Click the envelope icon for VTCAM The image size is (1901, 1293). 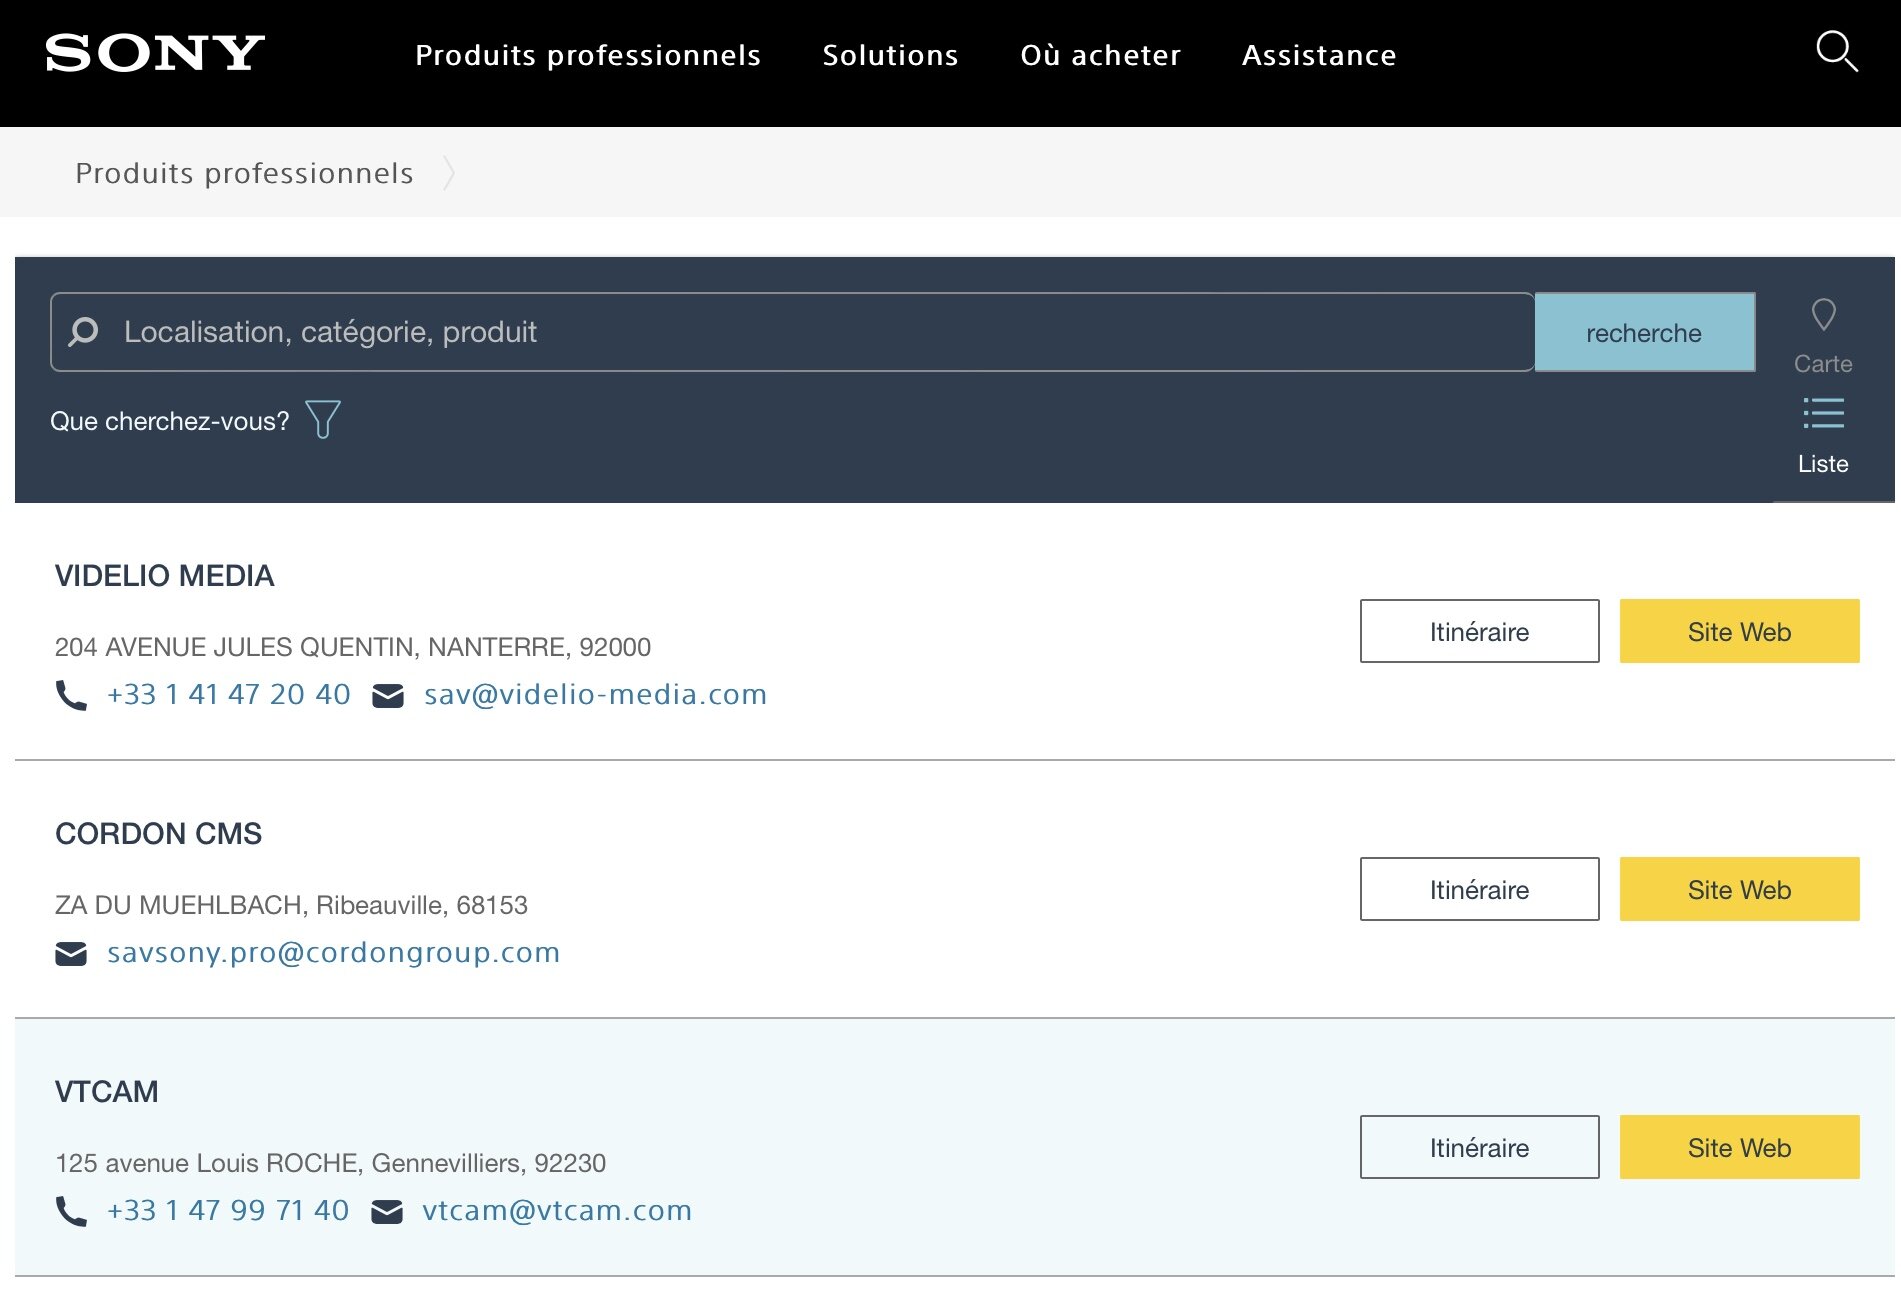coord(387,1211)
